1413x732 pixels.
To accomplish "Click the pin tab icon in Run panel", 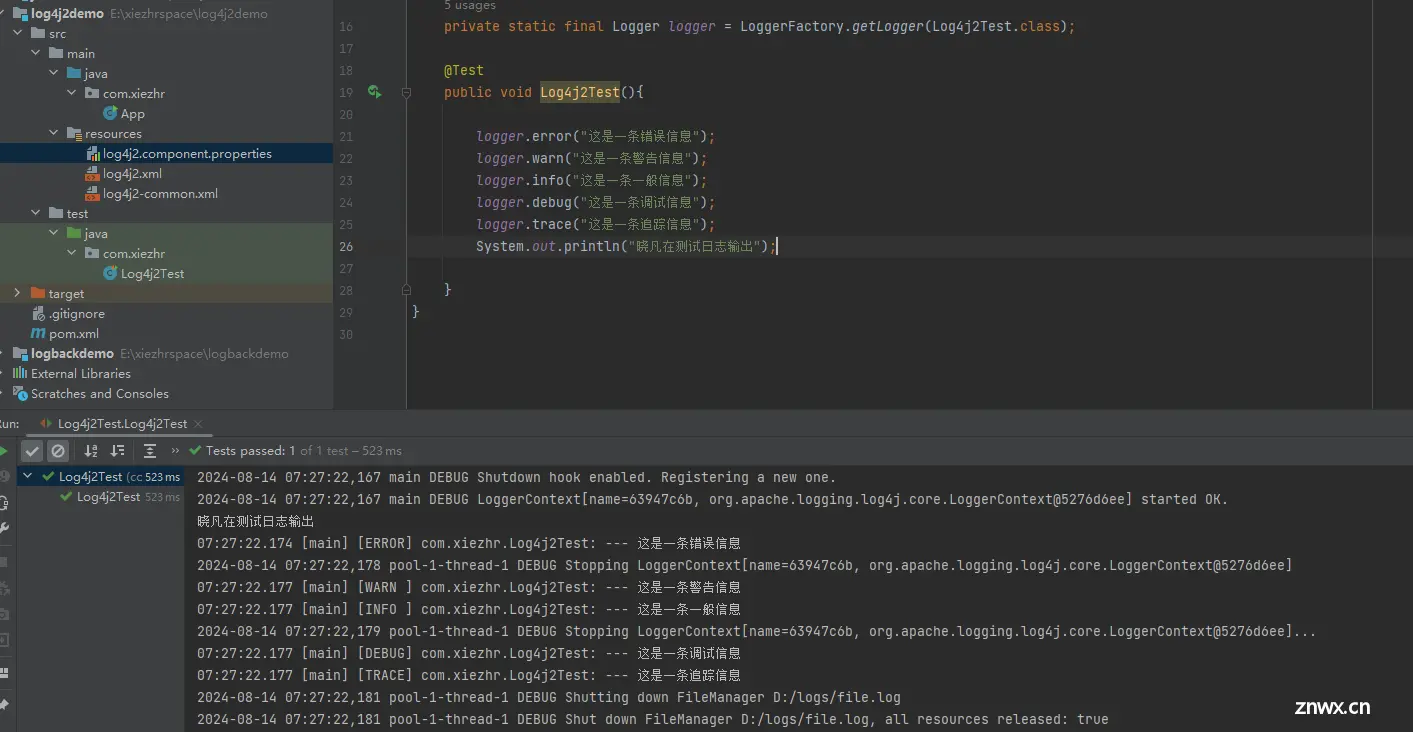I will point(4,705).
